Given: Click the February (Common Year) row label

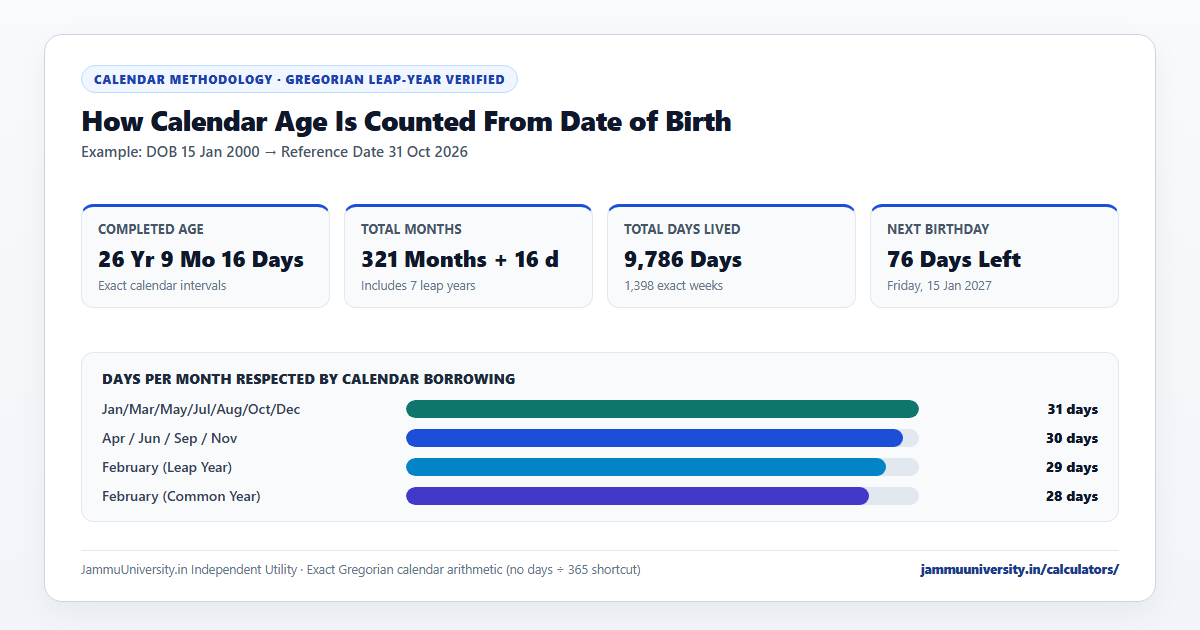Looking at the screenshot, I should (x=181, y=496).
